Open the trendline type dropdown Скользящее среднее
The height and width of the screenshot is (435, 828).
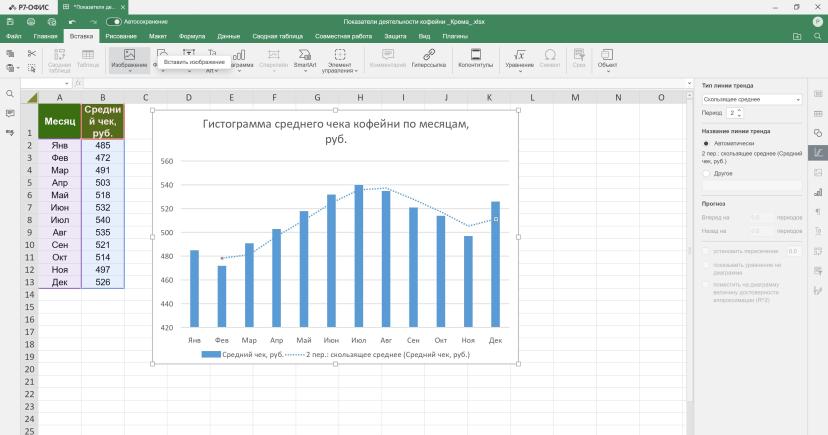751,99
